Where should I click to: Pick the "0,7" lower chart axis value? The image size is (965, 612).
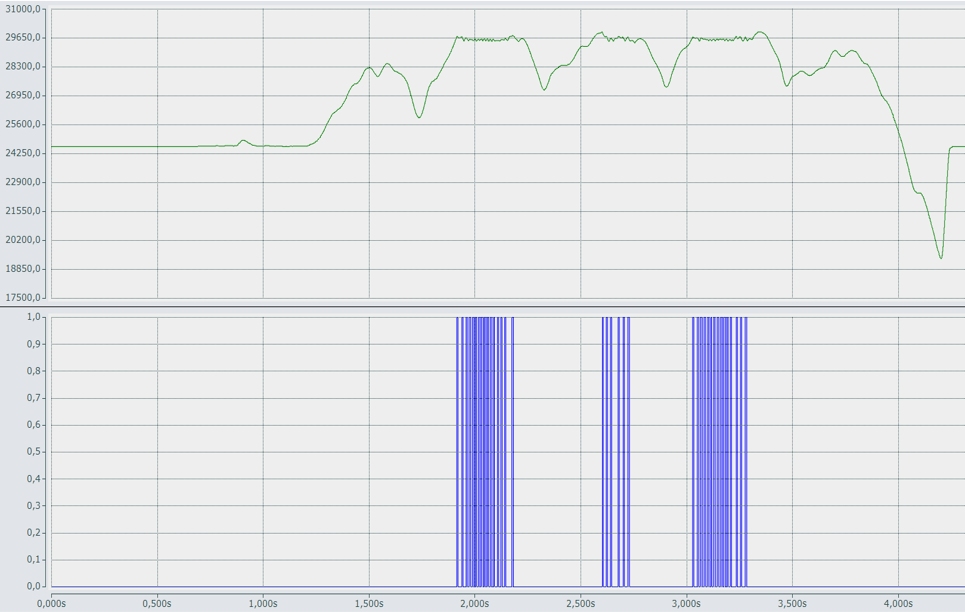(34, 398)
